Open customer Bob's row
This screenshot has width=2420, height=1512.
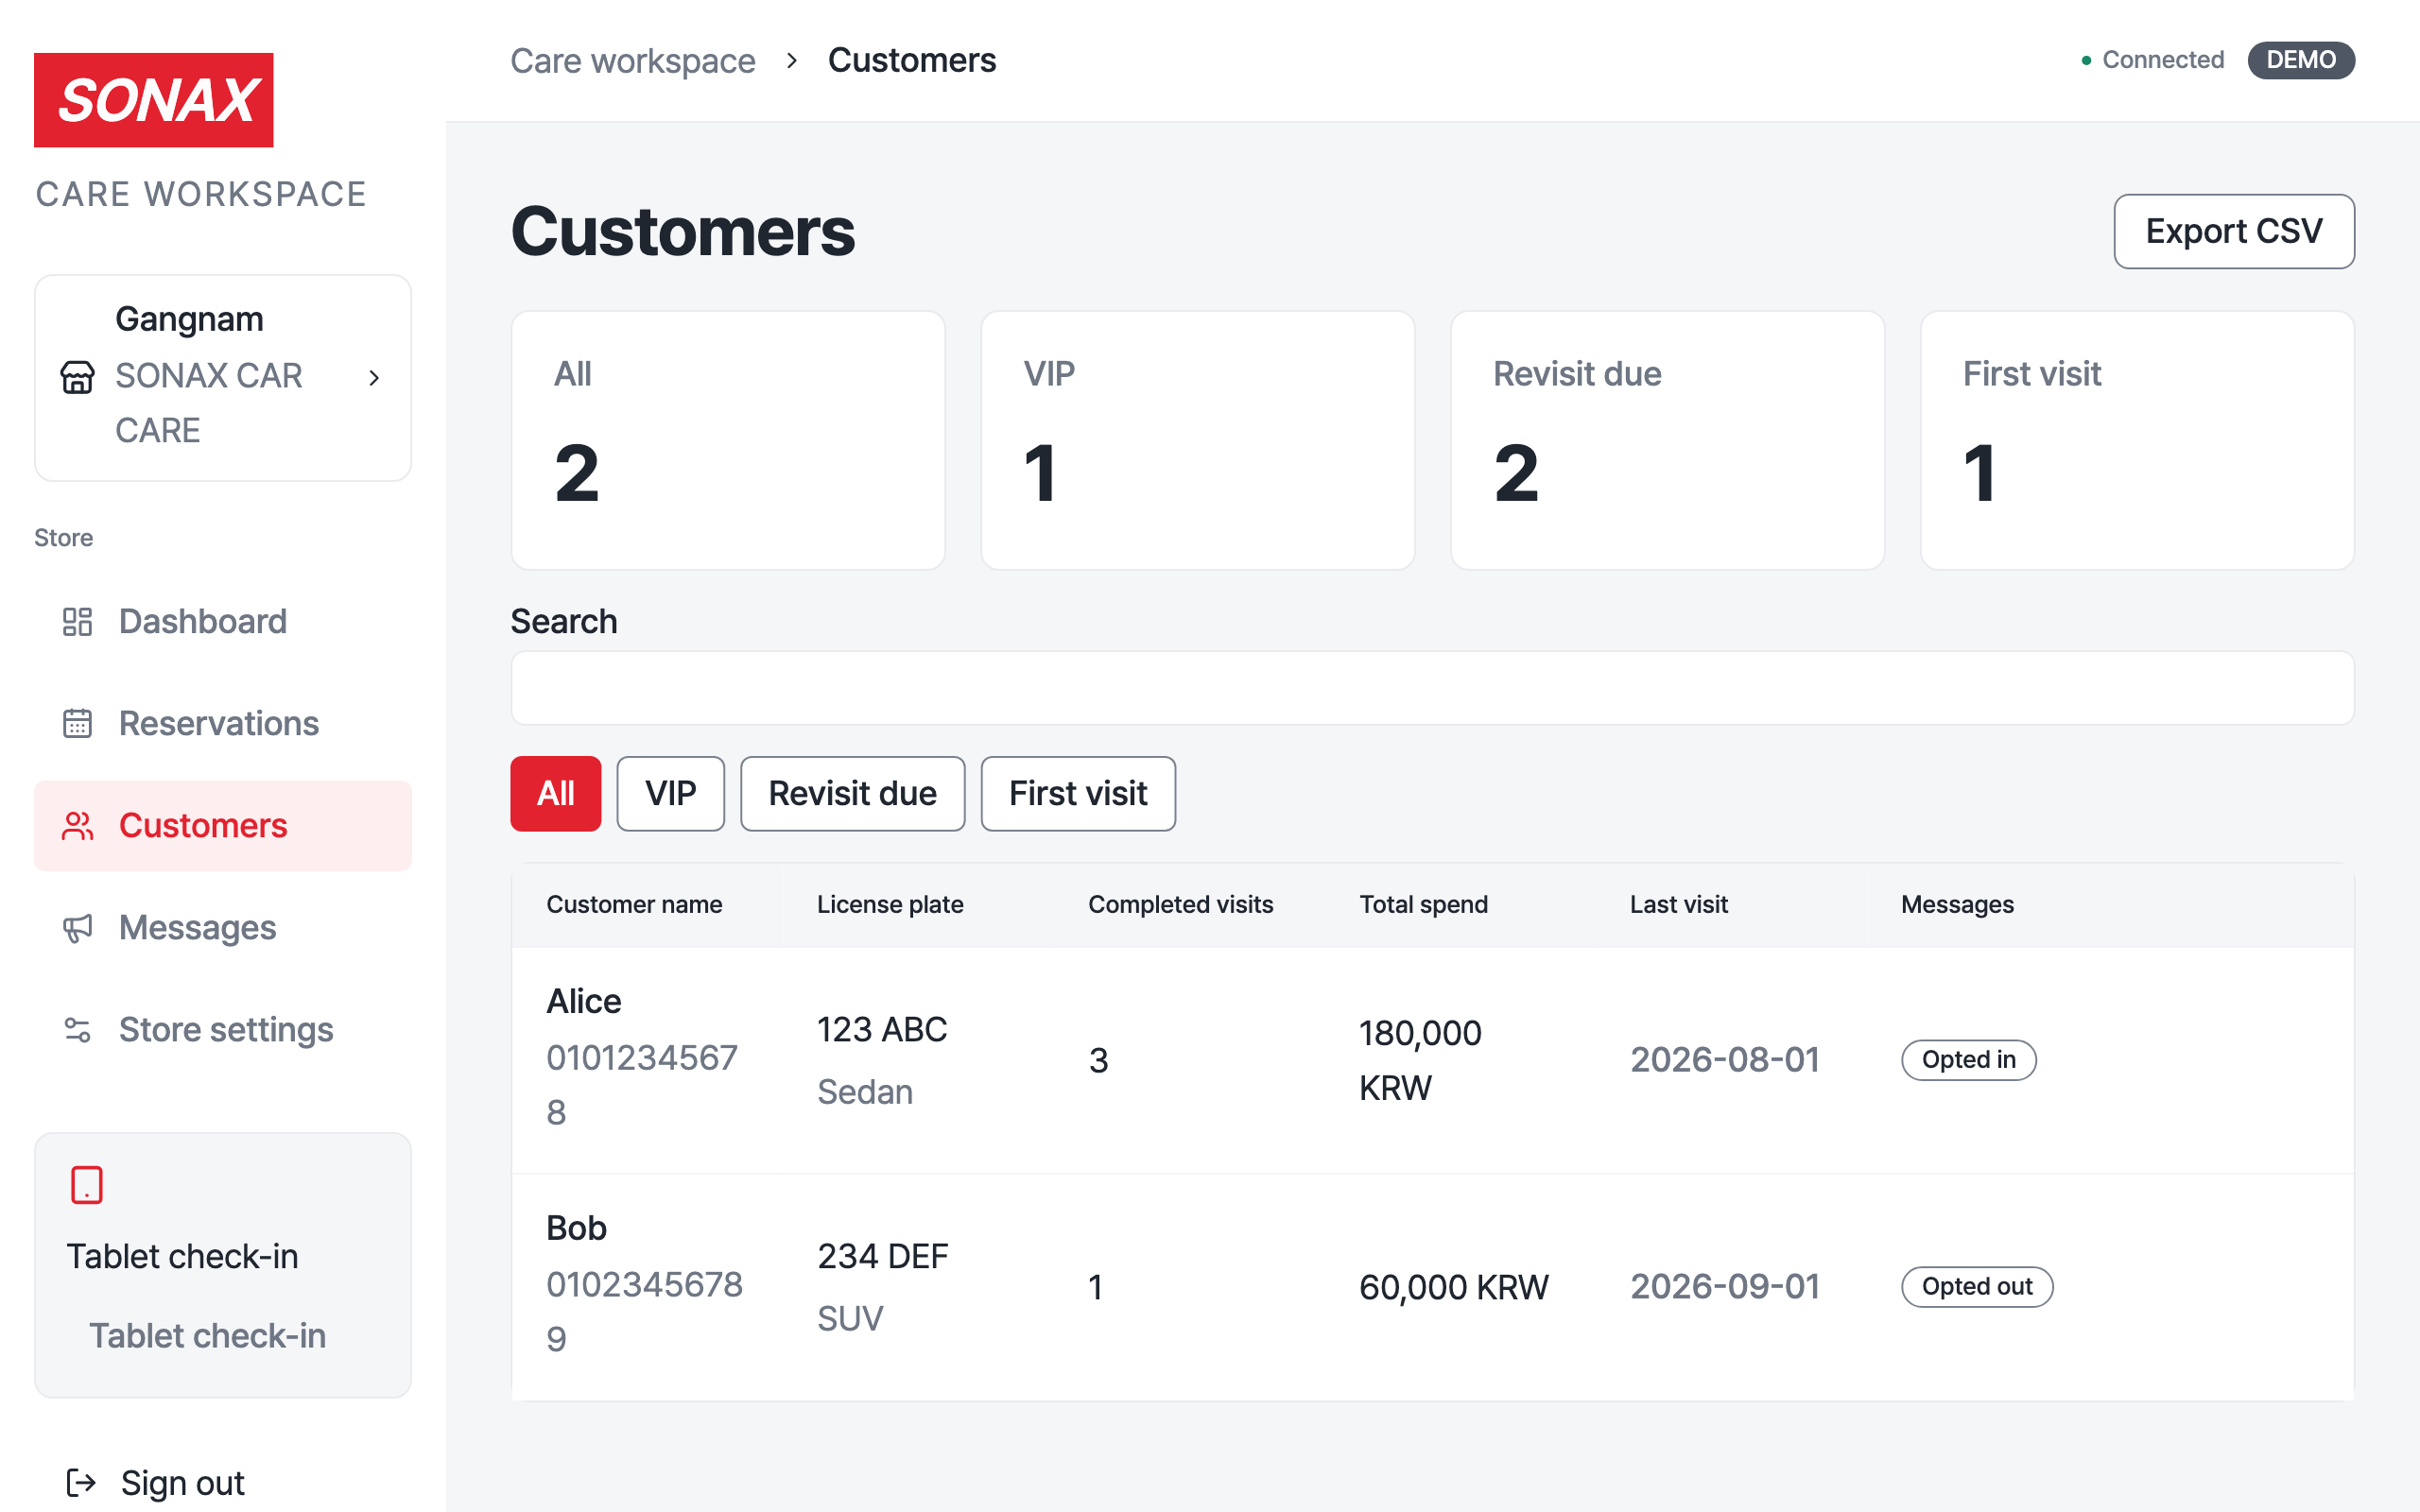1432,1287
